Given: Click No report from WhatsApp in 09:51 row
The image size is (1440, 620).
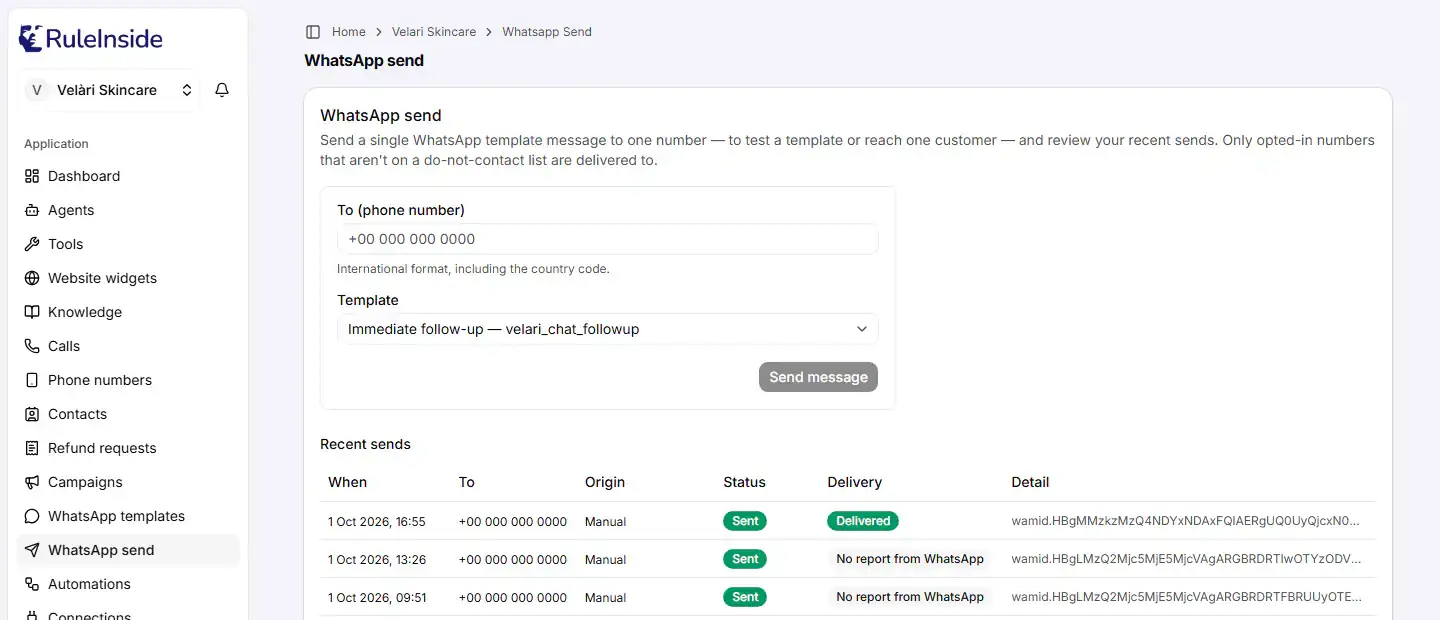Looking at the screenshot, I should (910, 597).
